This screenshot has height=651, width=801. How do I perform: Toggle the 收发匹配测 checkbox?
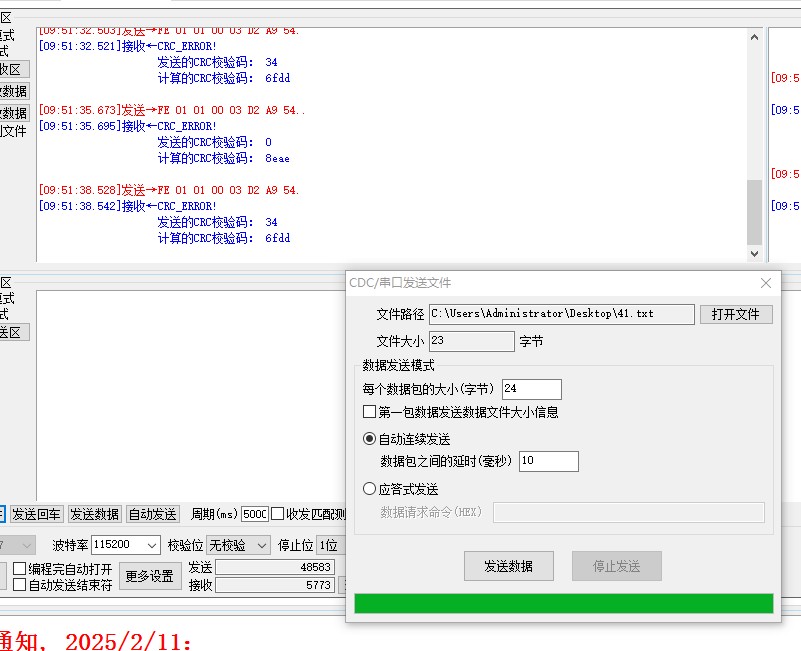click(x=277, y=514)
